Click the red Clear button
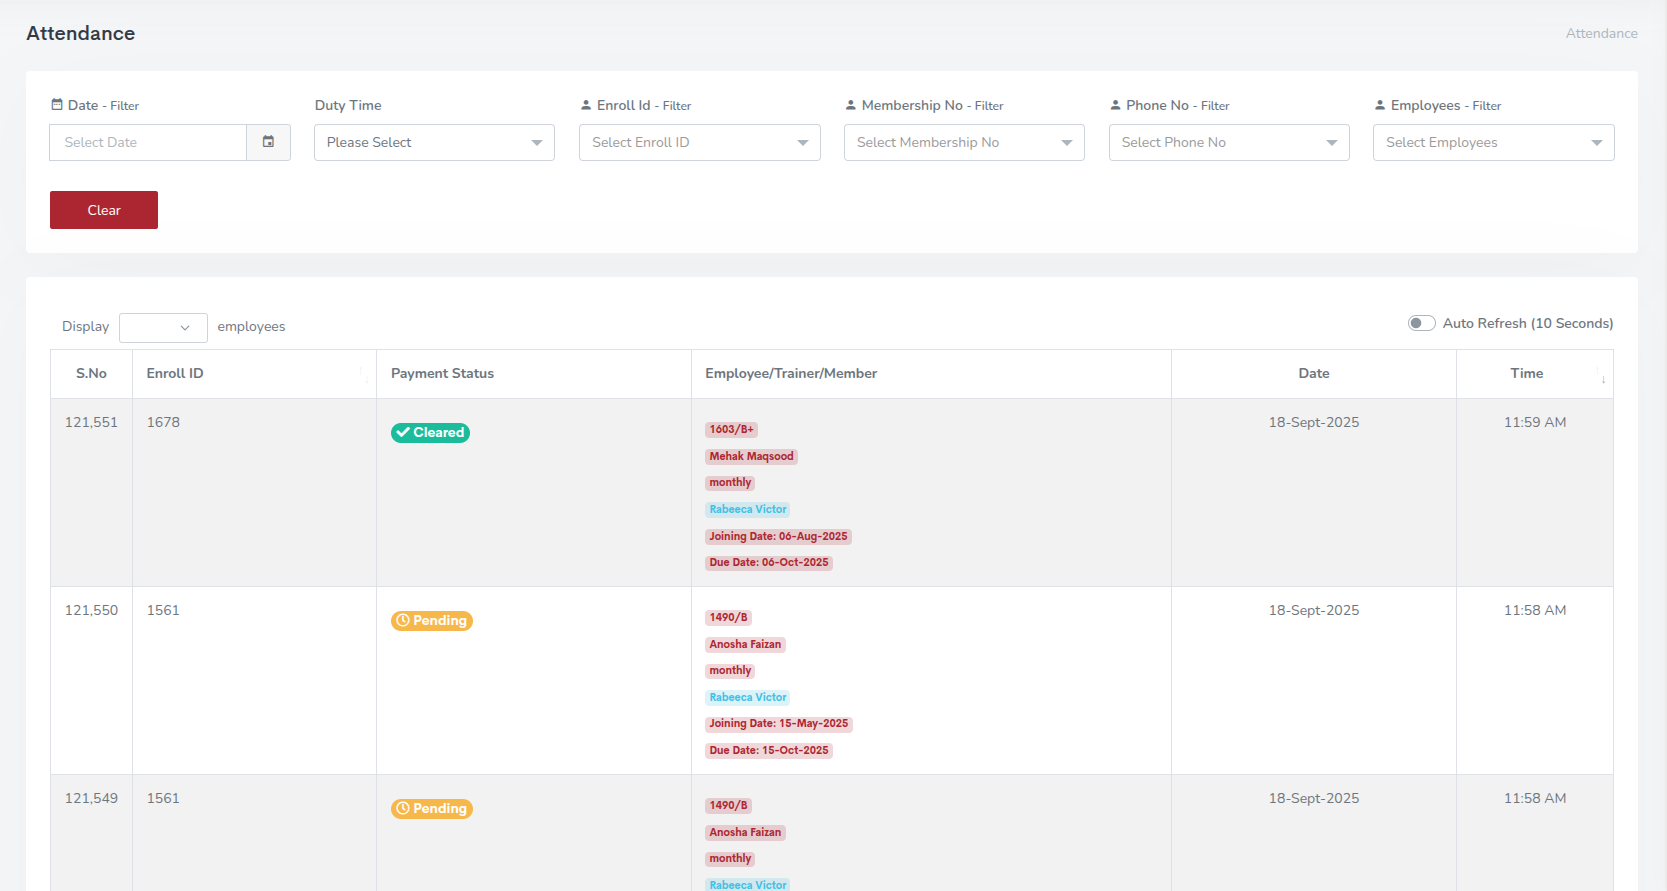This screenshot has height=891, width=1667. point(104,210)
